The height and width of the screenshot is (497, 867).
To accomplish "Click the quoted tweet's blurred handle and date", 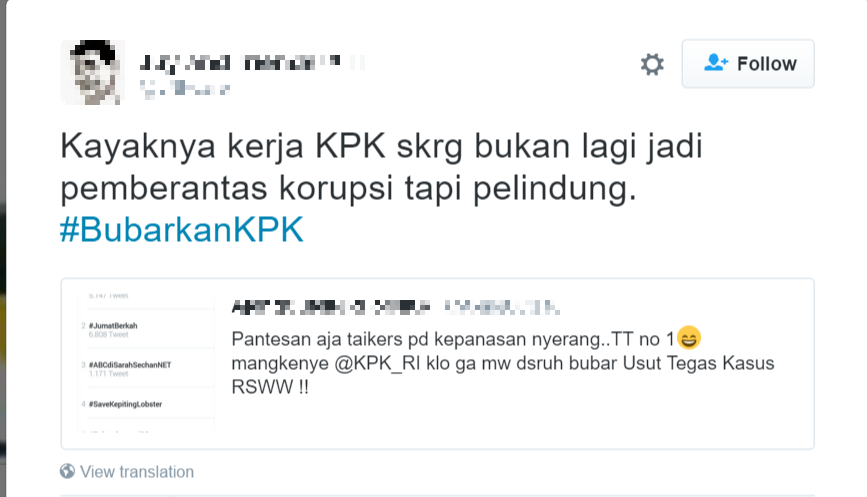I will click(x=502, y=307).
